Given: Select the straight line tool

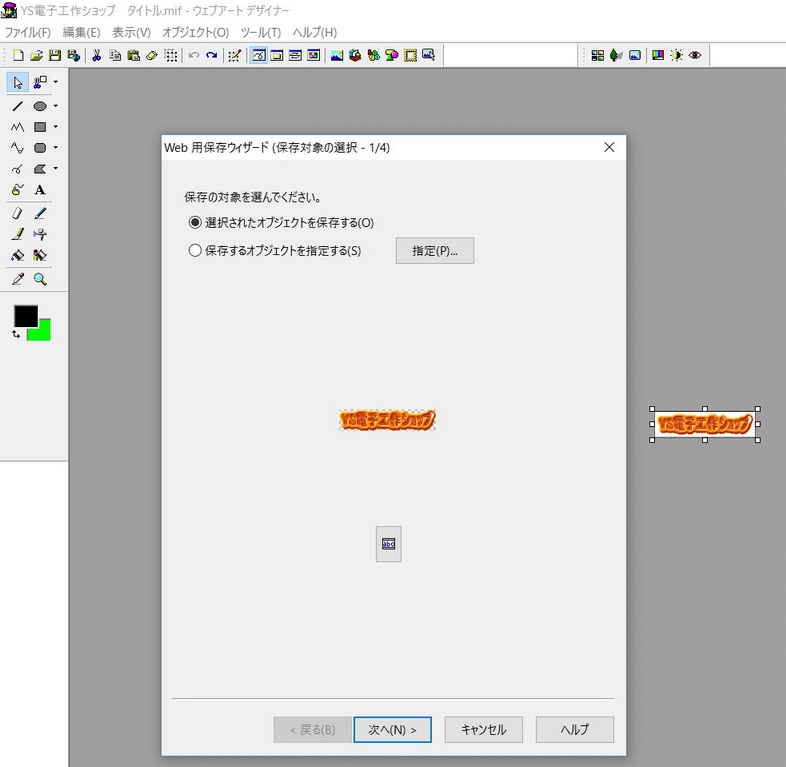Looking at the screenshot, I should (17, 106).
